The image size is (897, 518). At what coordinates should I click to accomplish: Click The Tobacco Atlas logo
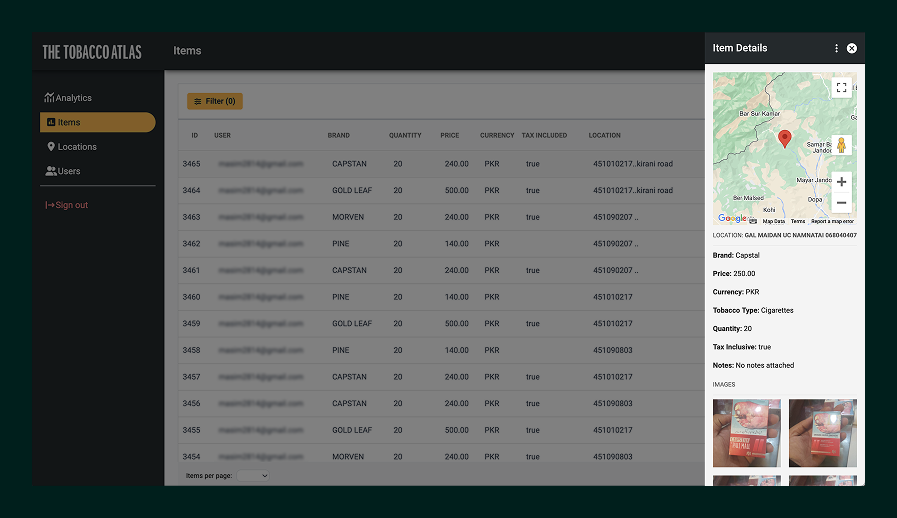pyautogui.click(x=92, y=52)
